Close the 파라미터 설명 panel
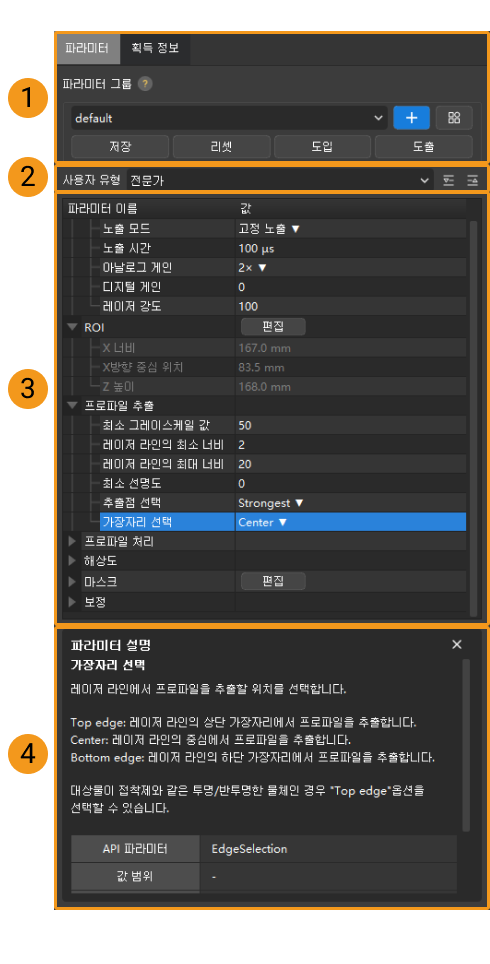 457,644
